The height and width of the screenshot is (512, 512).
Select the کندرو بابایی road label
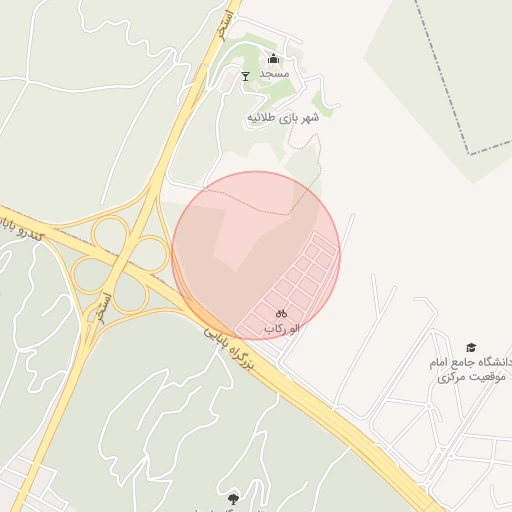click(x=21, y=229)
